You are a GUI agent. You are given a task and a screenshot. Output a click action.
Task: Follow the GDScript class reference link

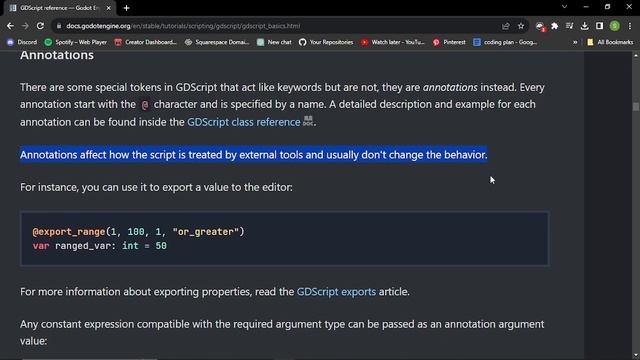(x=244, y=122)
